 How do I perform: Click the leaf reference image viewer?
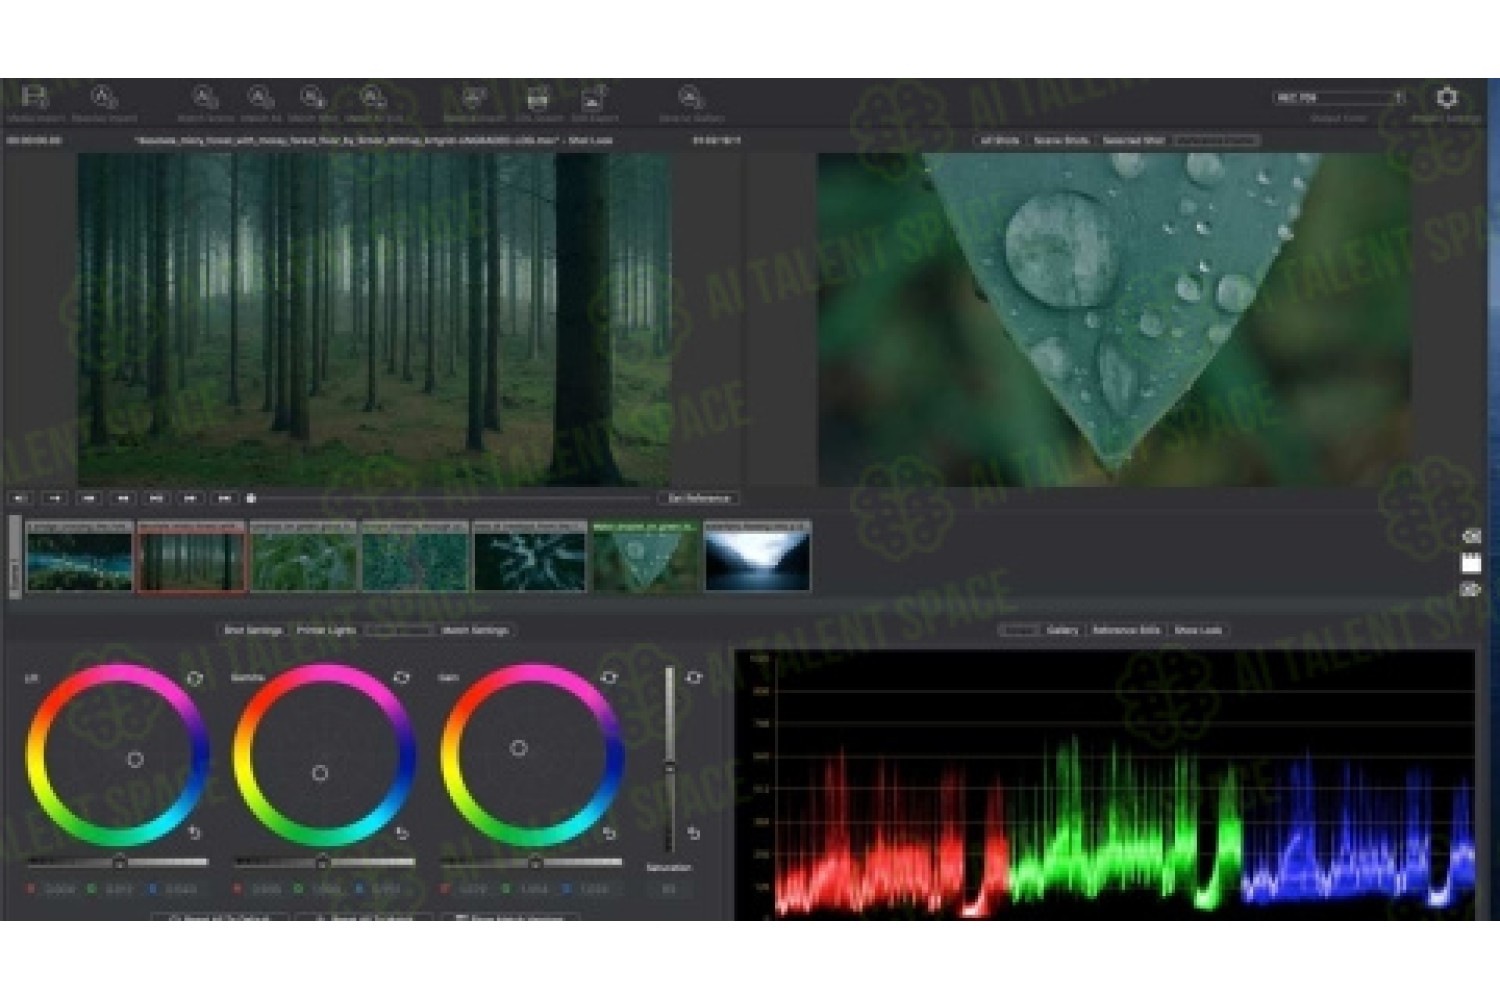1114,320
